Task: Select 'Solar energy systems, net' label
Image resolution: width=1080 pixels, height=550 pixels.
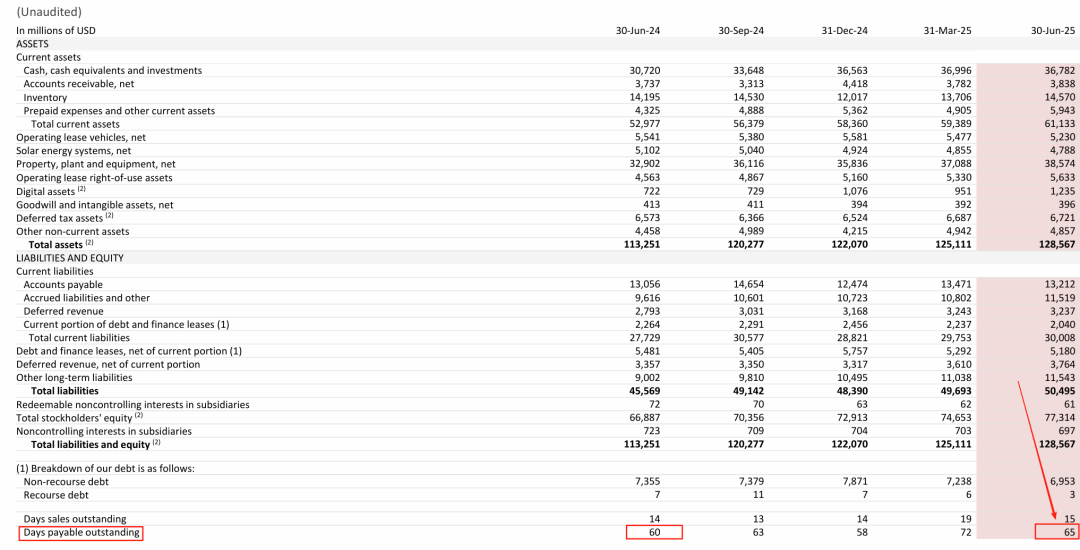Action: tap(73, 150)
